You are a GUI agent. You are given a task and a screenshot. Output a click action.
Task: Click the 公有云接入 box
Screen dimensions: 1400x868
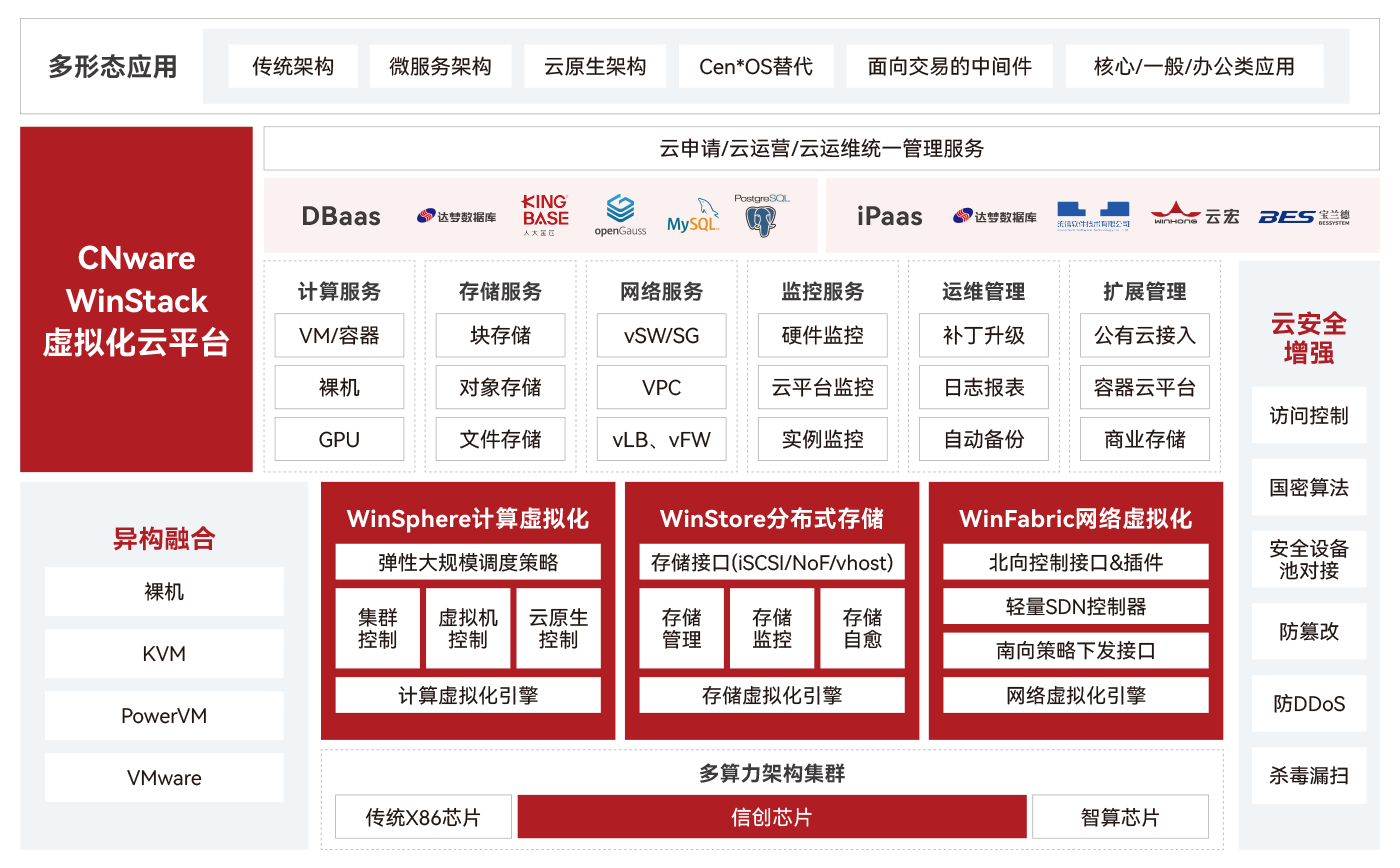tap(1145, 335)
